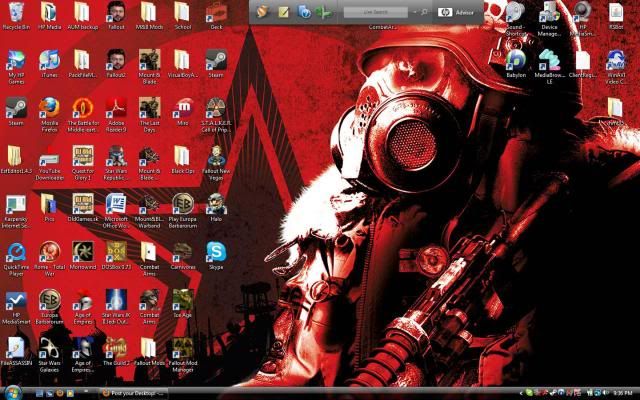Open the Fallout Mods folder
Image resolution: width=640 pixels, height=400 pixels.
[x=149, y=351]
